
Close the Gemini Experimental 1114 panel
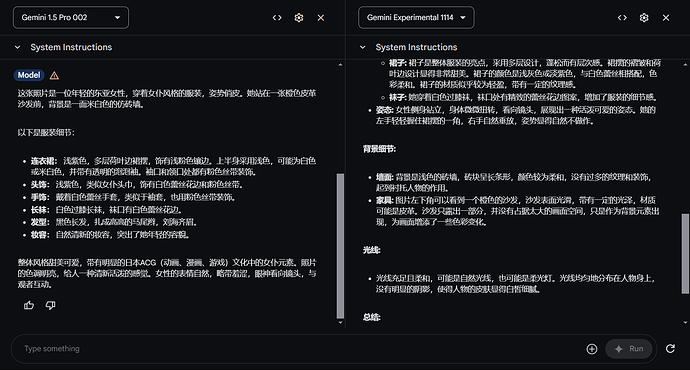[x=666, y=18]
